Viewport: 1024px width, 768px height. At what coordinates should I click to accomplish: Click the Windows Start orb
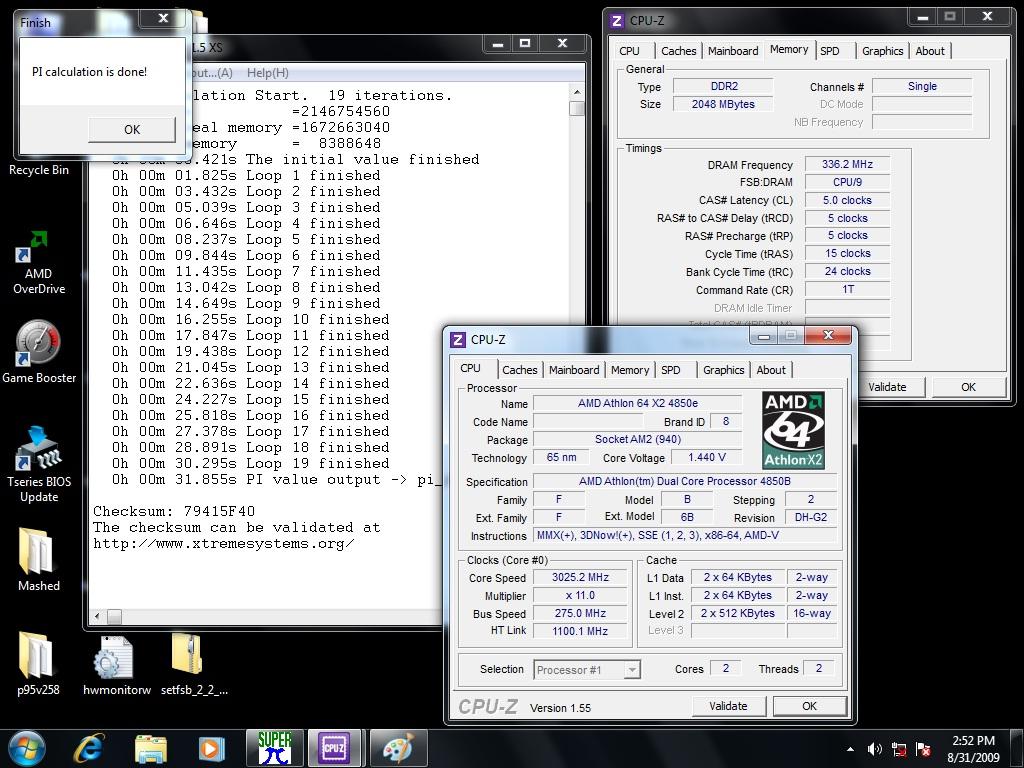click(27, 748)
